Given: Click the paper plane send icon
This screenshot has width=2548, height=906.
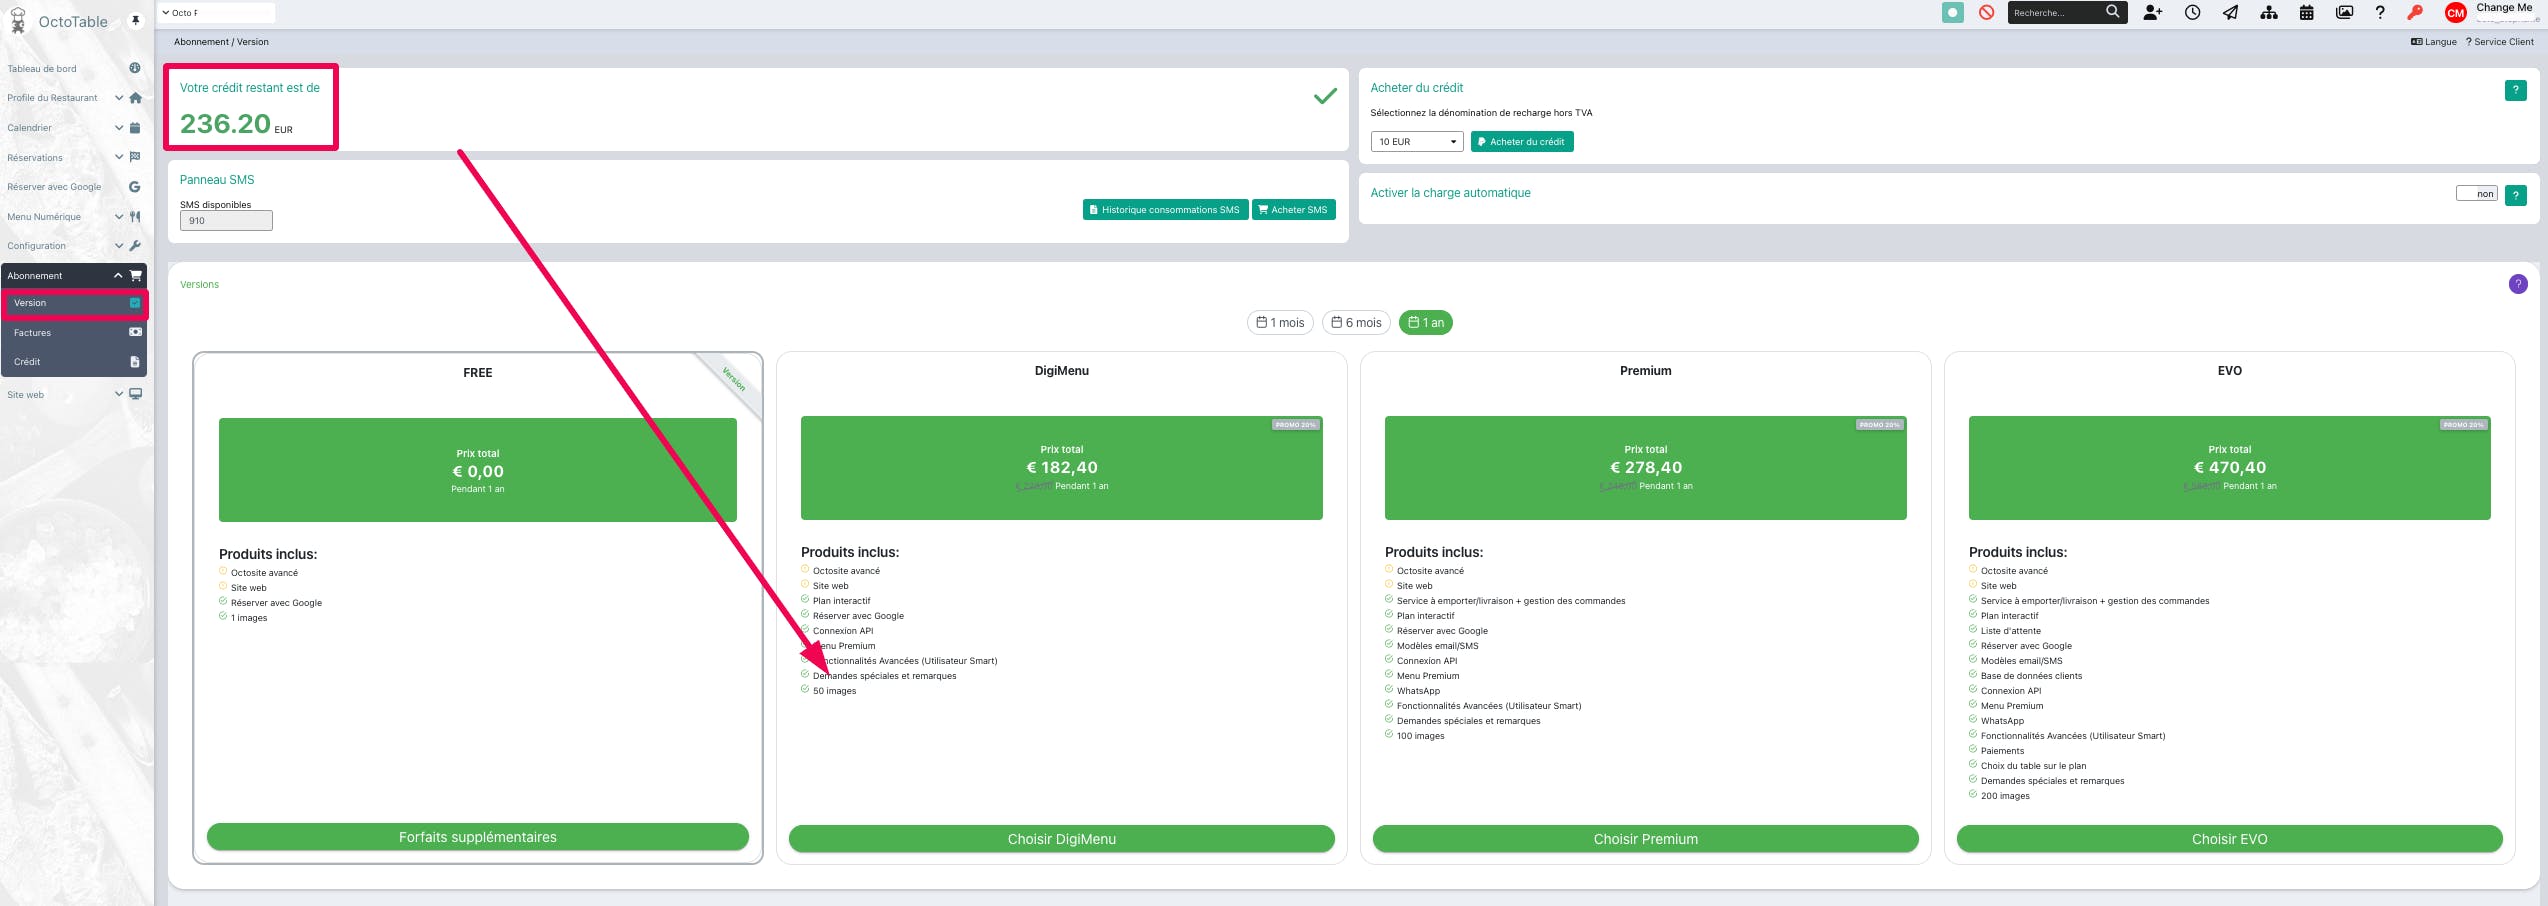Looking at the screenshot, I should pyautogui.click(x=2230, y=12).
